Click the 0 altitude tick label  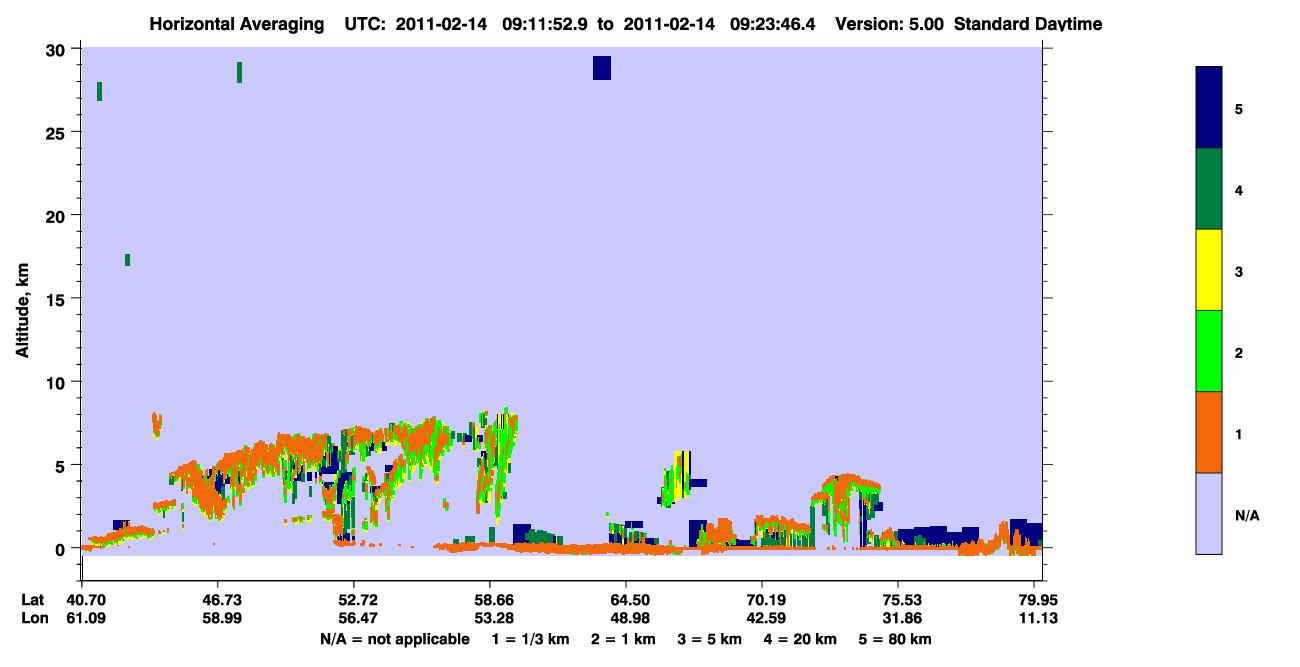coord(62,548)
